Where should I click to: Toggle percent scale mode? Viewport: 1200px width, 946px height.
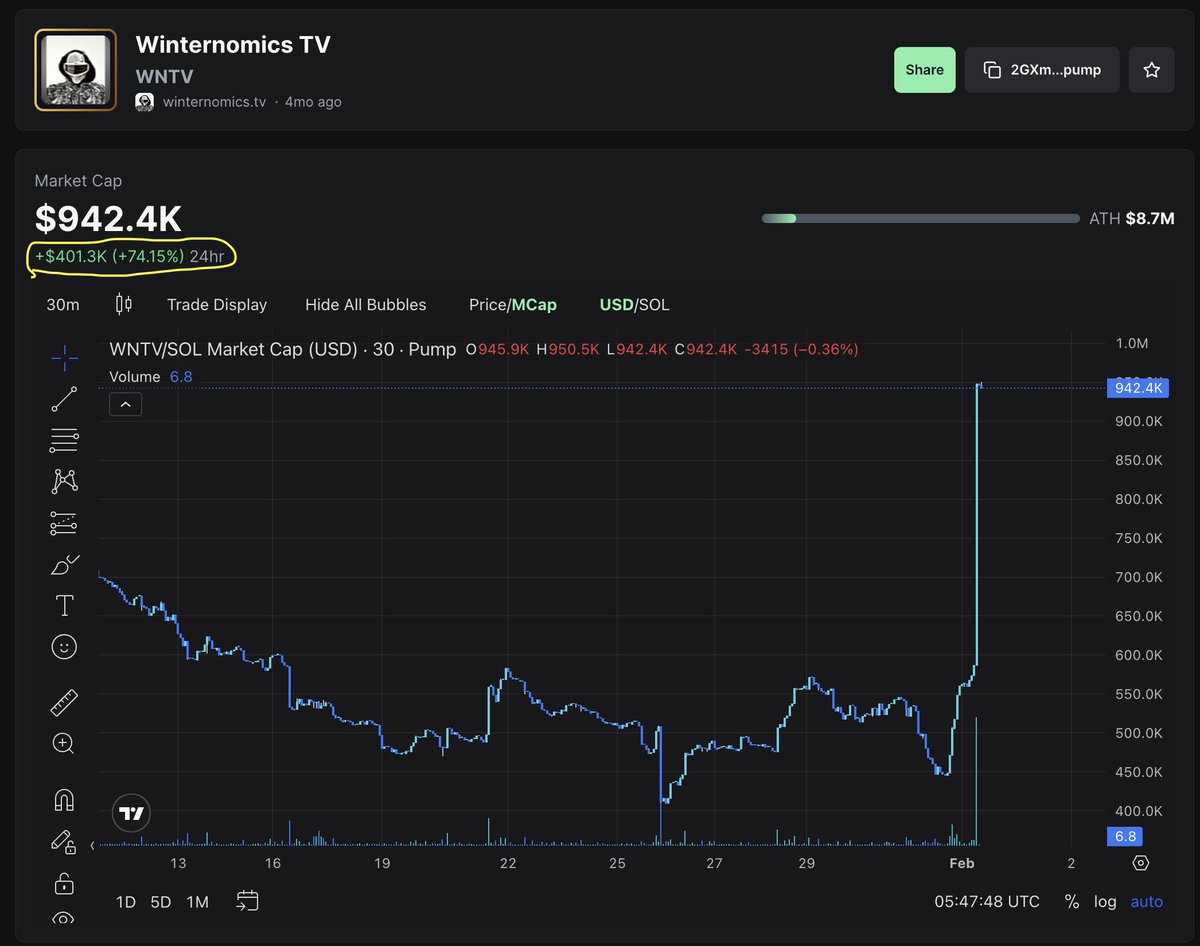(x=1072, y=901)
